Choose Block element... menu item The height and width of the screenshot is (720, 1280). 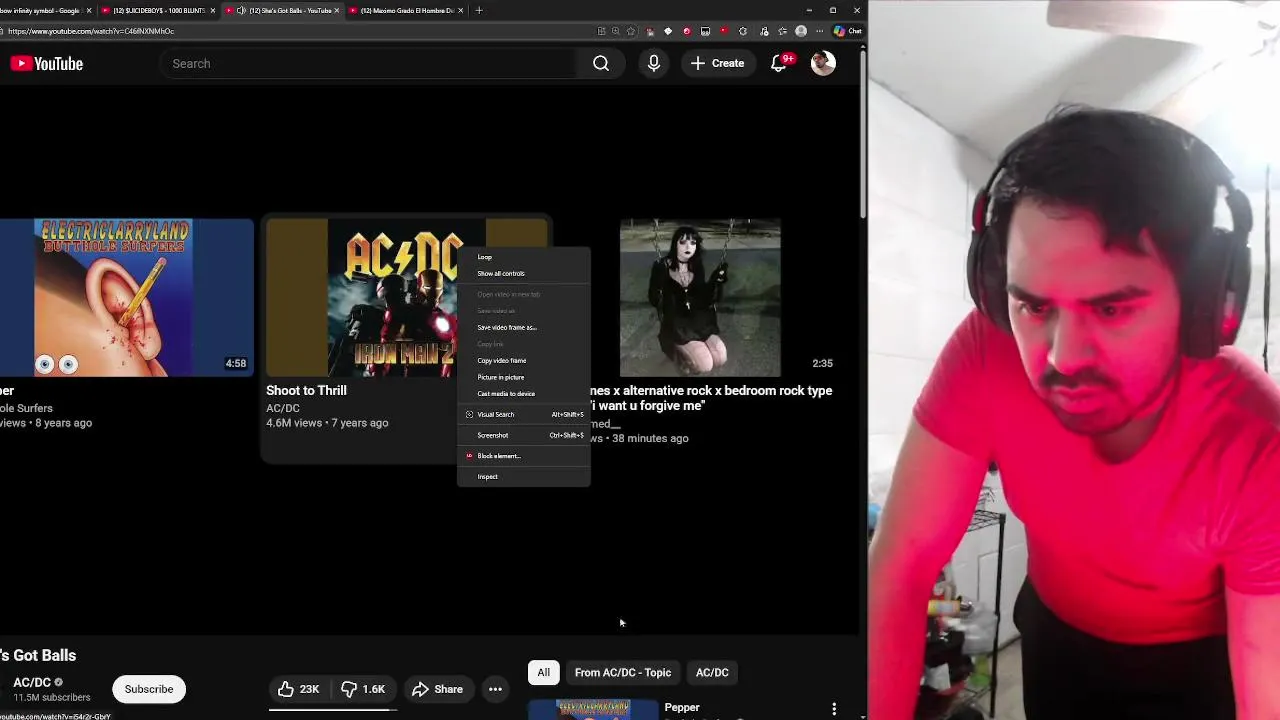(524, 456)
